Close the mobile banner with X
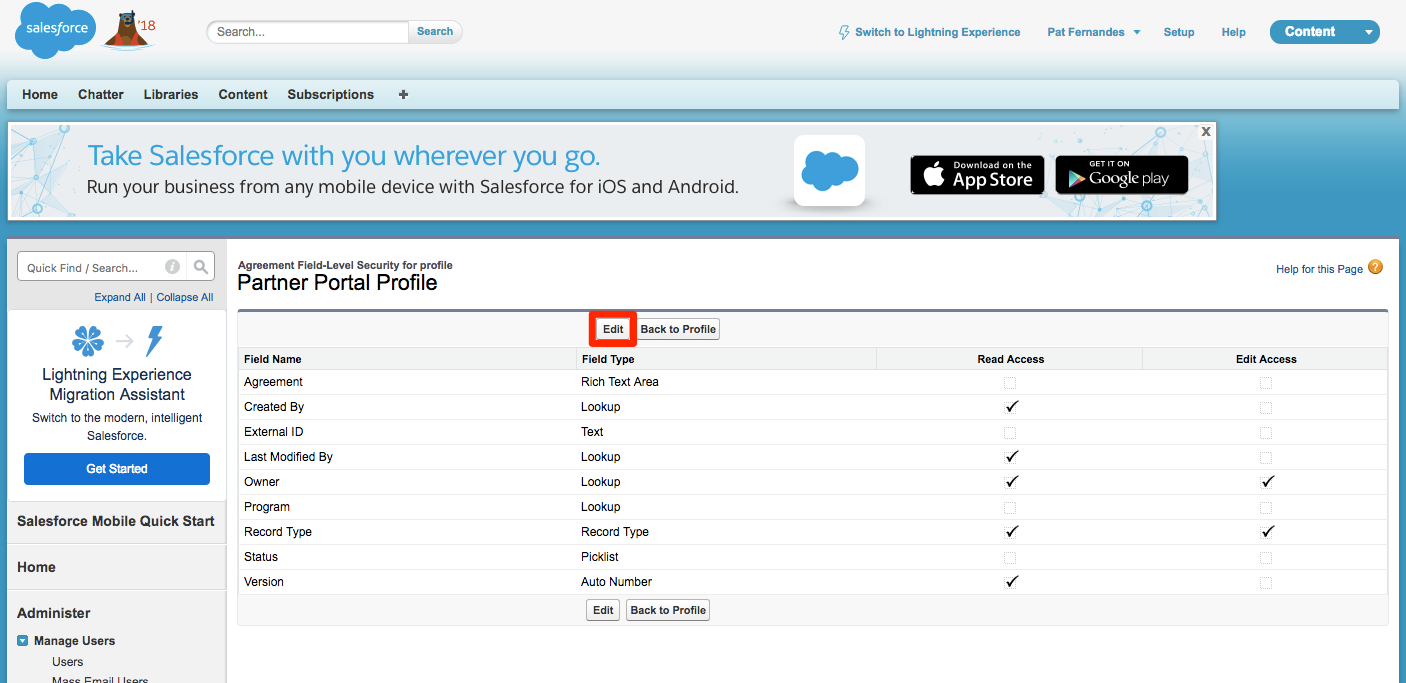 1206,131
